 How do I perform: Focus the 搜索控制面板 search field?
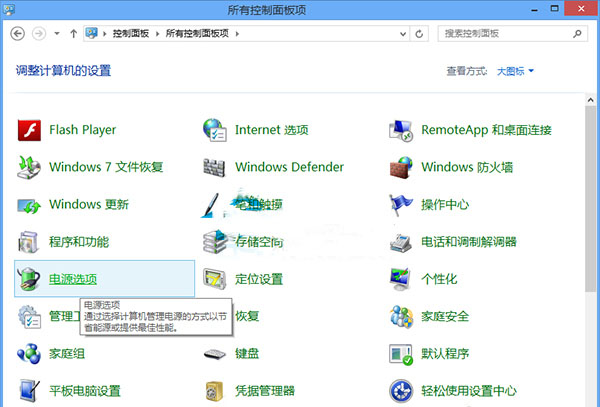click(x=512, y=34)
